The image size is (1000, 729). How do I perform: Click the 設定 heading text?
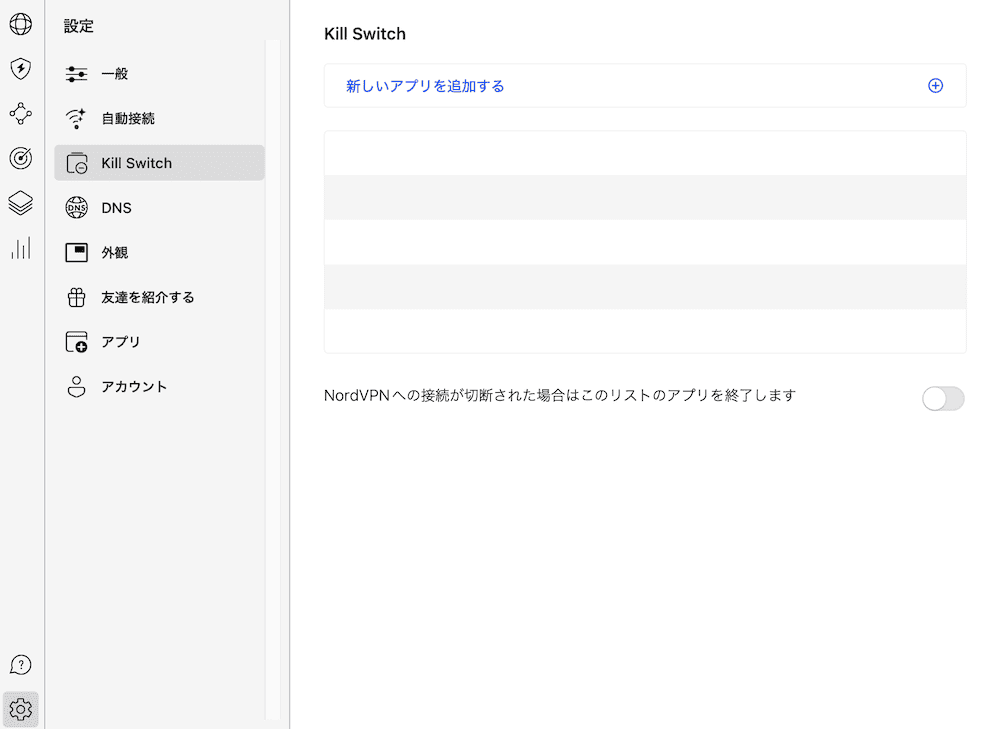coord(78,26)
